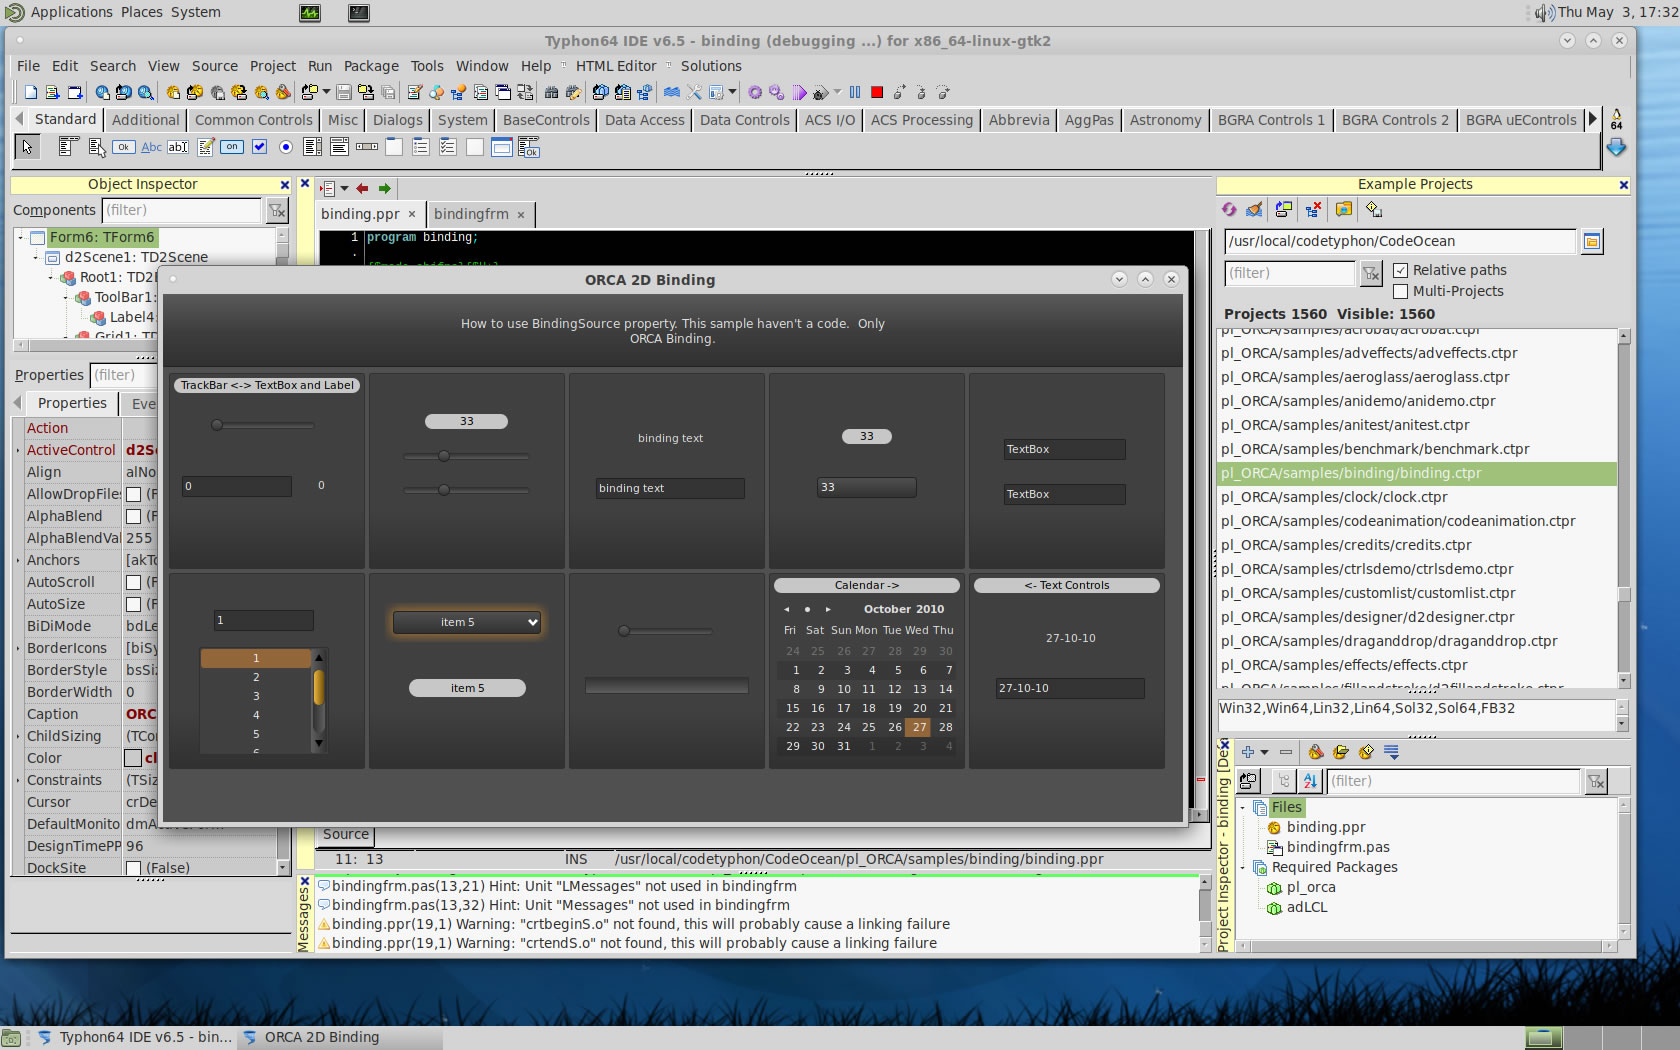
Task: Open the Package menu
Action: point(370,66)
